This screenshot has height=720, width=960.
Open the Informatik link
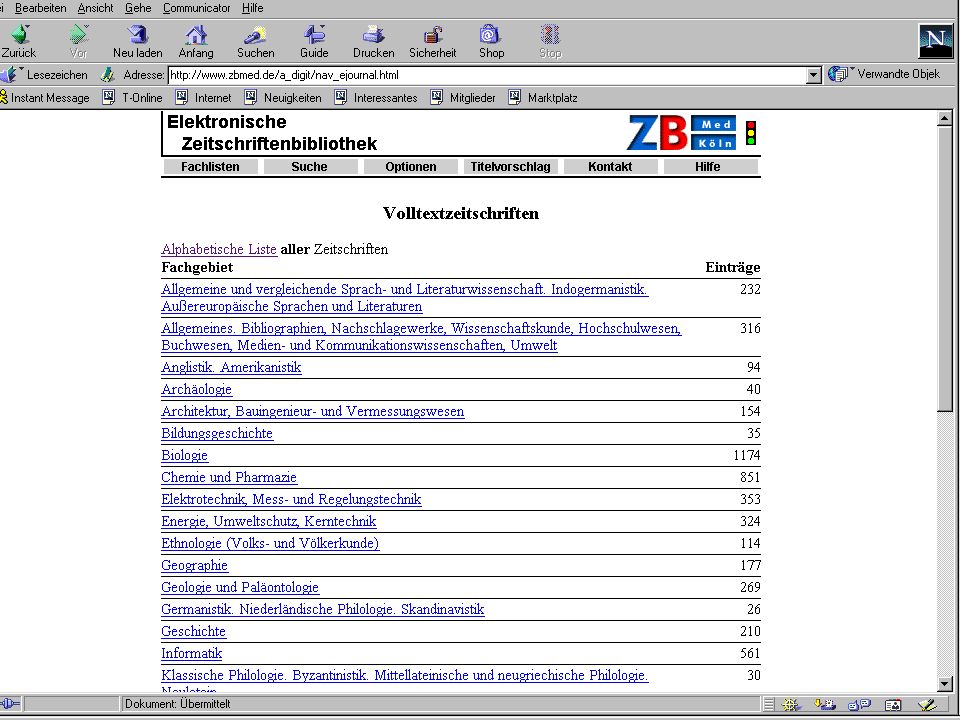[x=192, y=654]
